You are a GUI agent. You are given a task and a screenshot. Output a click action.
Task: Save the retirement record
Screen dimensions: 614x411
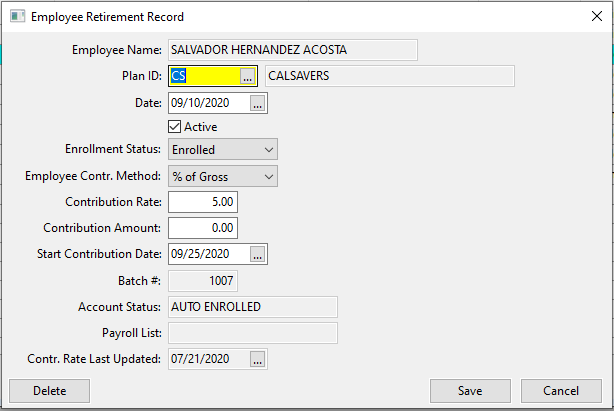point(470,391)
